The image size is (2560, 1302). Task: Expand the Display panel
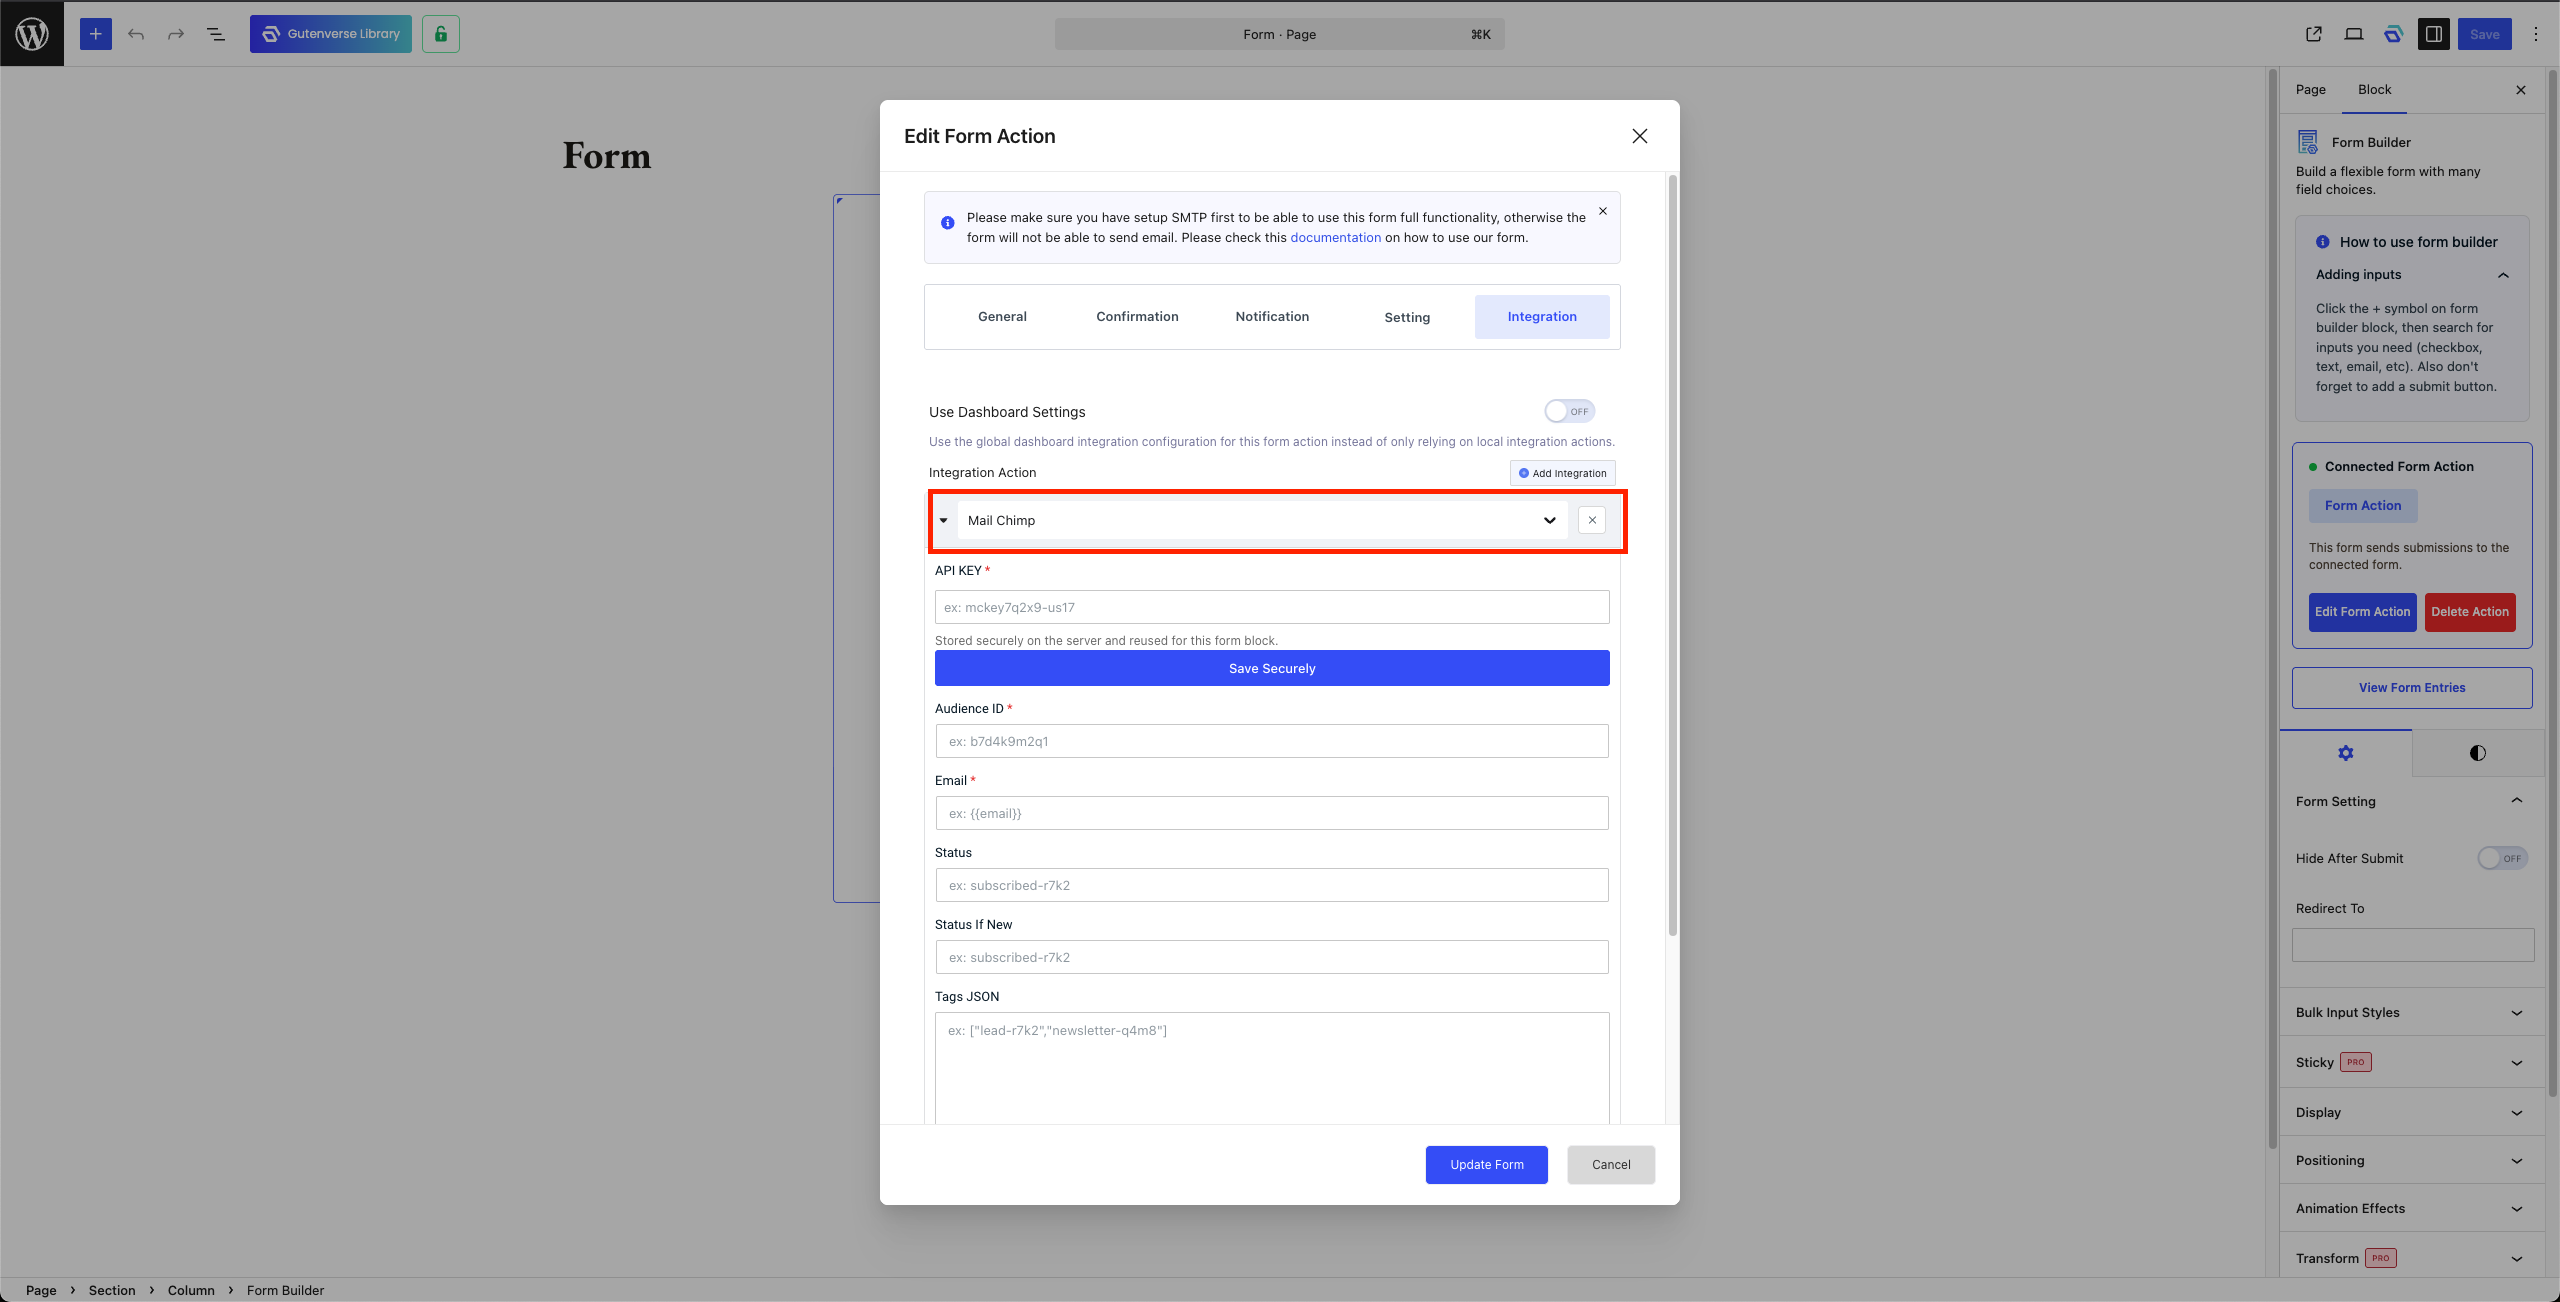tap(2412, 1112)
